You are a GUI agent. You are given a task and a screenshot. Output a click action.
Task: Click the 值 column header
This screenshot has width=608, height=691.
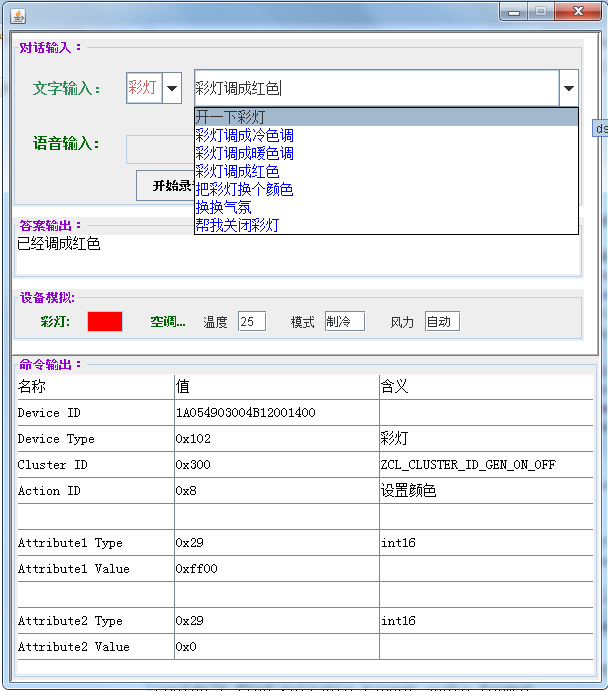[x=277, y=386]
